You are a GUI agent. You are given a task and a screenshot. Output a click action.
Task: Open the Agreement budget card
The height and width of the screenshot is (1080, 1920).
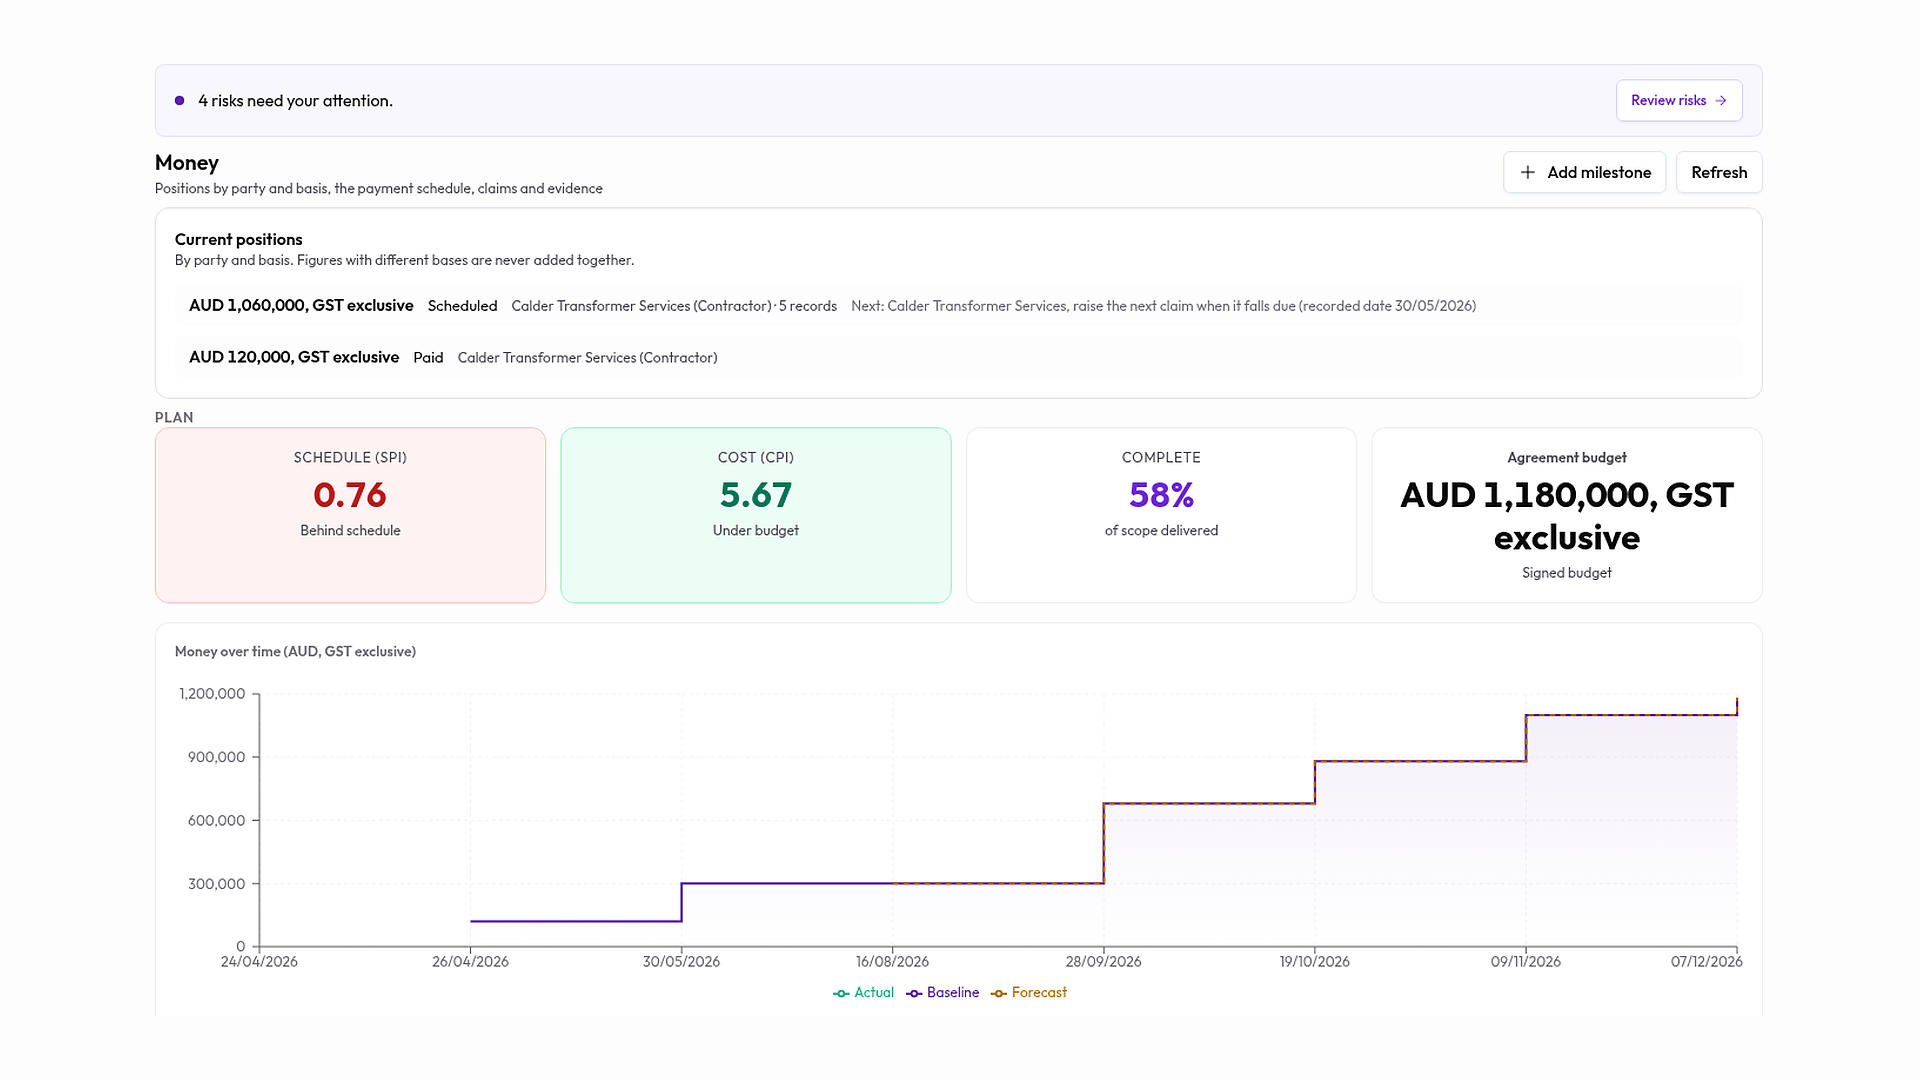point(1567,515)
